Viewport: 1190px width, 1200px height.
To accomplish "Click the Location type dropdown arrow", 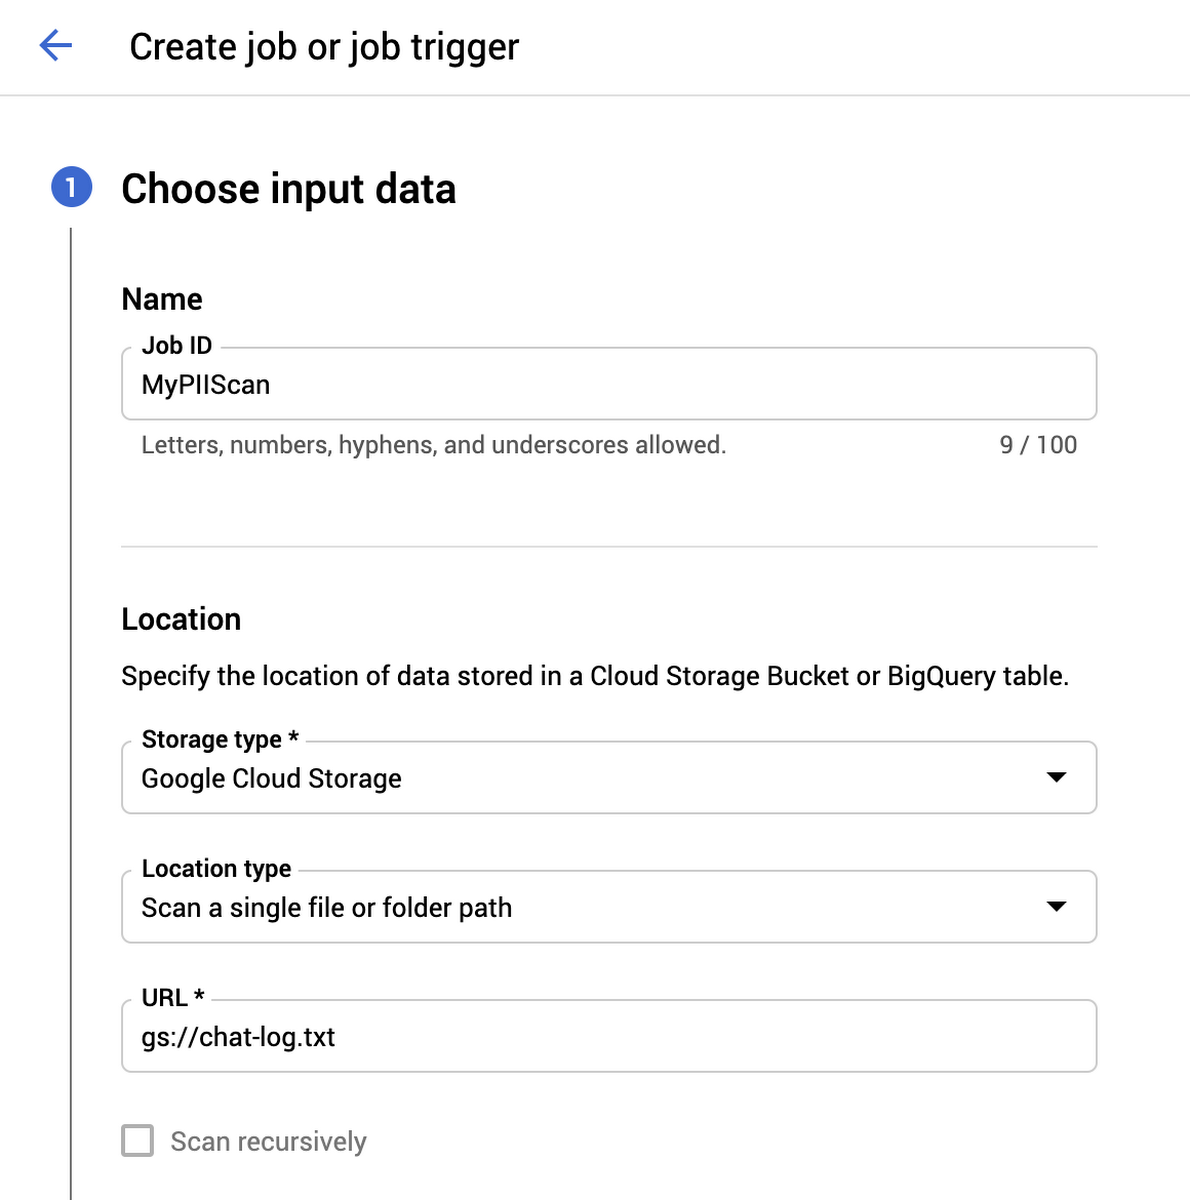I will point(1056,907).
